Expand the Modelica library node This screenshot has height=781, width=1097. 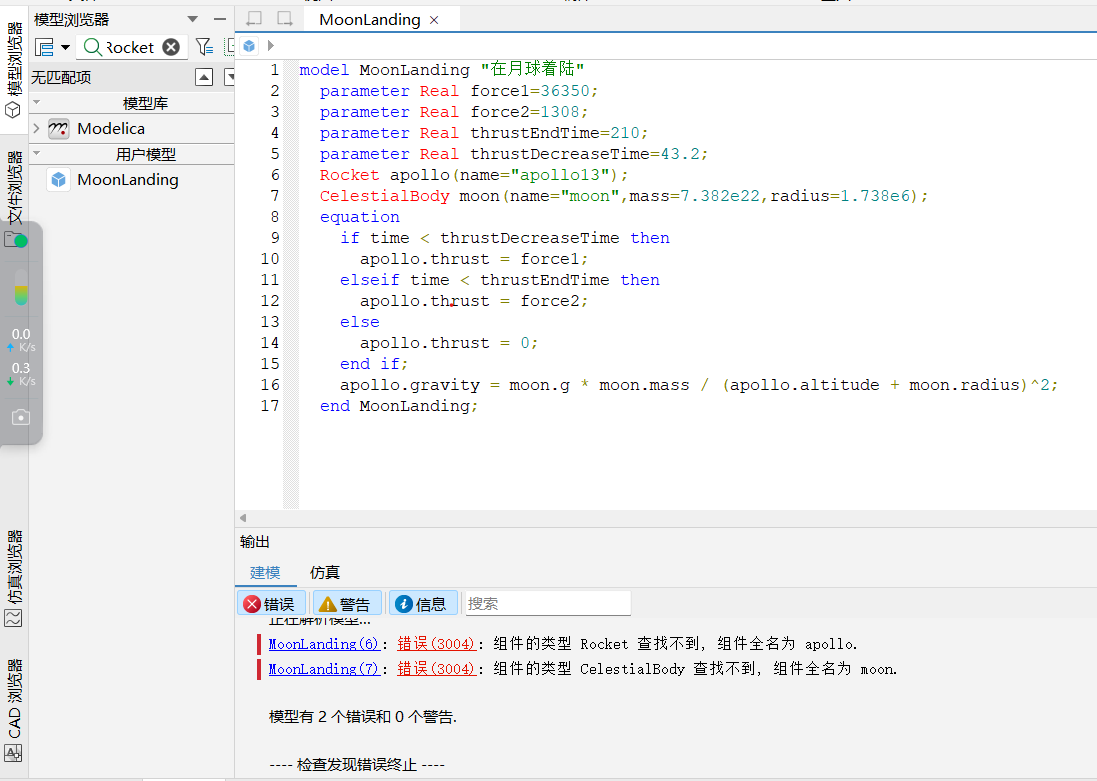point(36,129)
